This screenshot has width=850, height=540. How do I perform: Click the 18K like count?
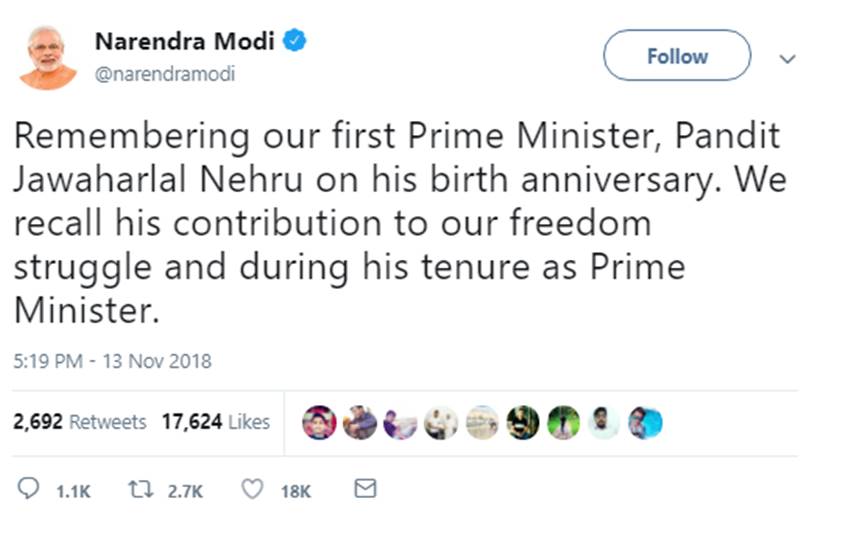point(296,491)
